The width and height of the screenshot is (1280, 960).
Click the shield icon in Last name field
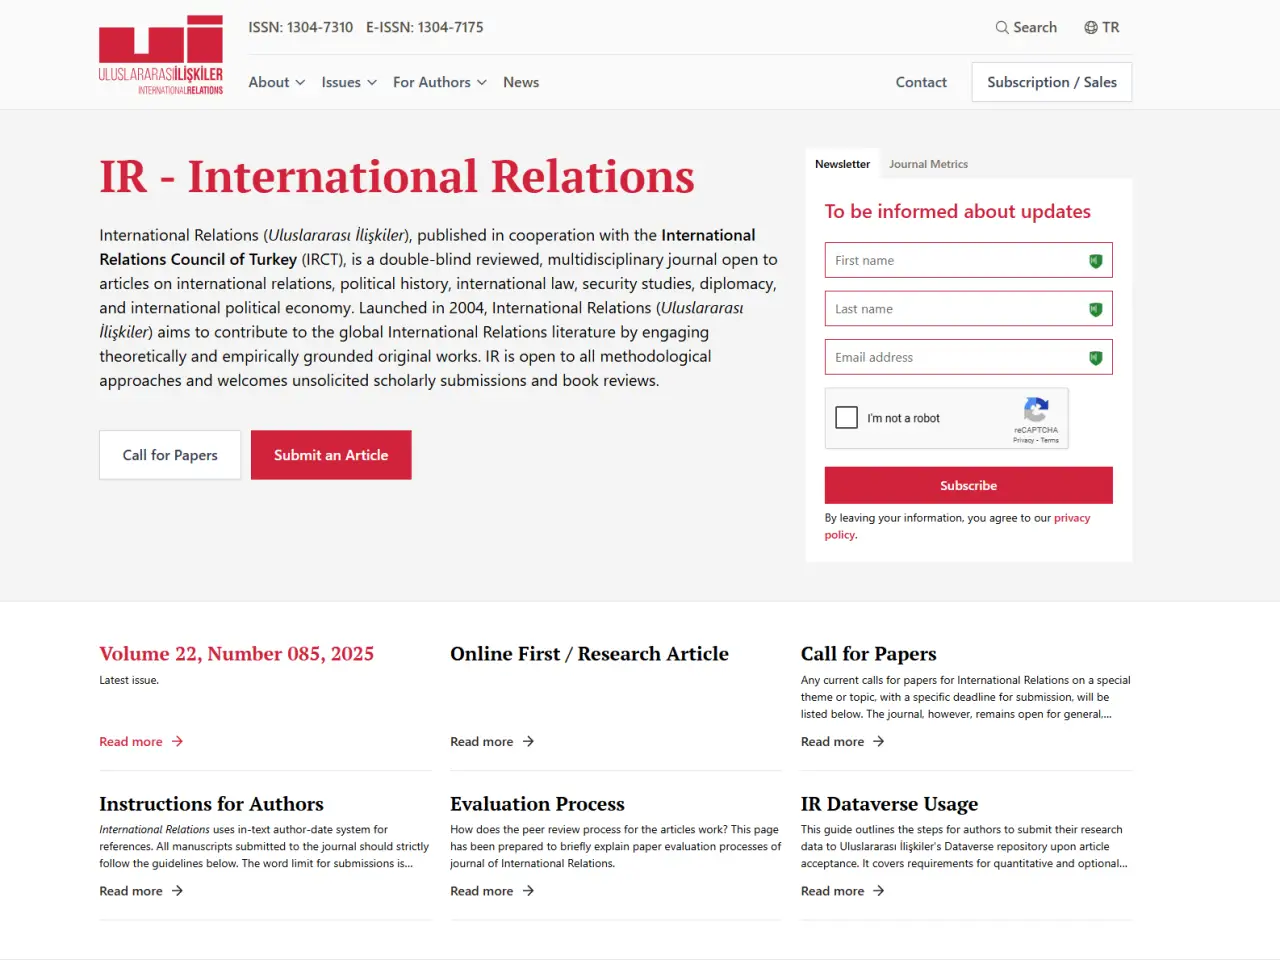[1095, 309]
